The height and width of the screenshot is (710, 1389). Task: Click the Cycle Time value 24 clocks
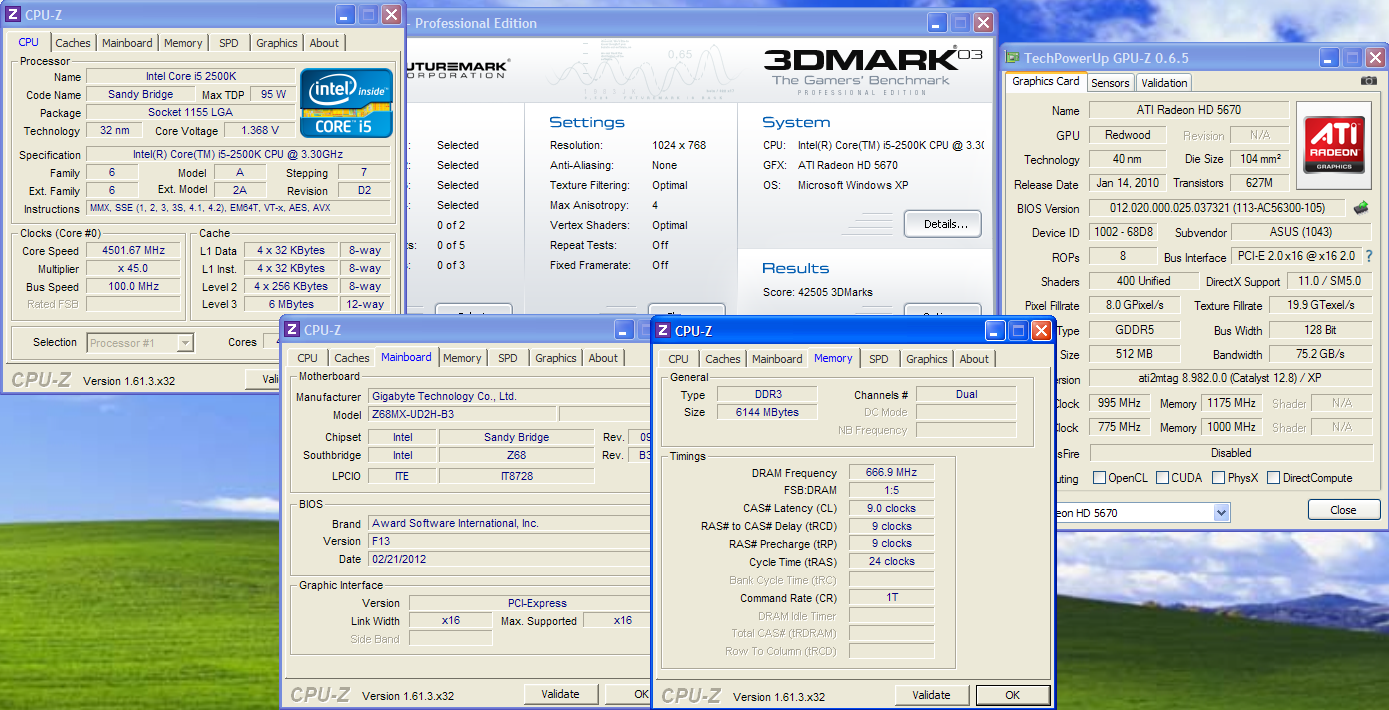click(x=891, y=562)
